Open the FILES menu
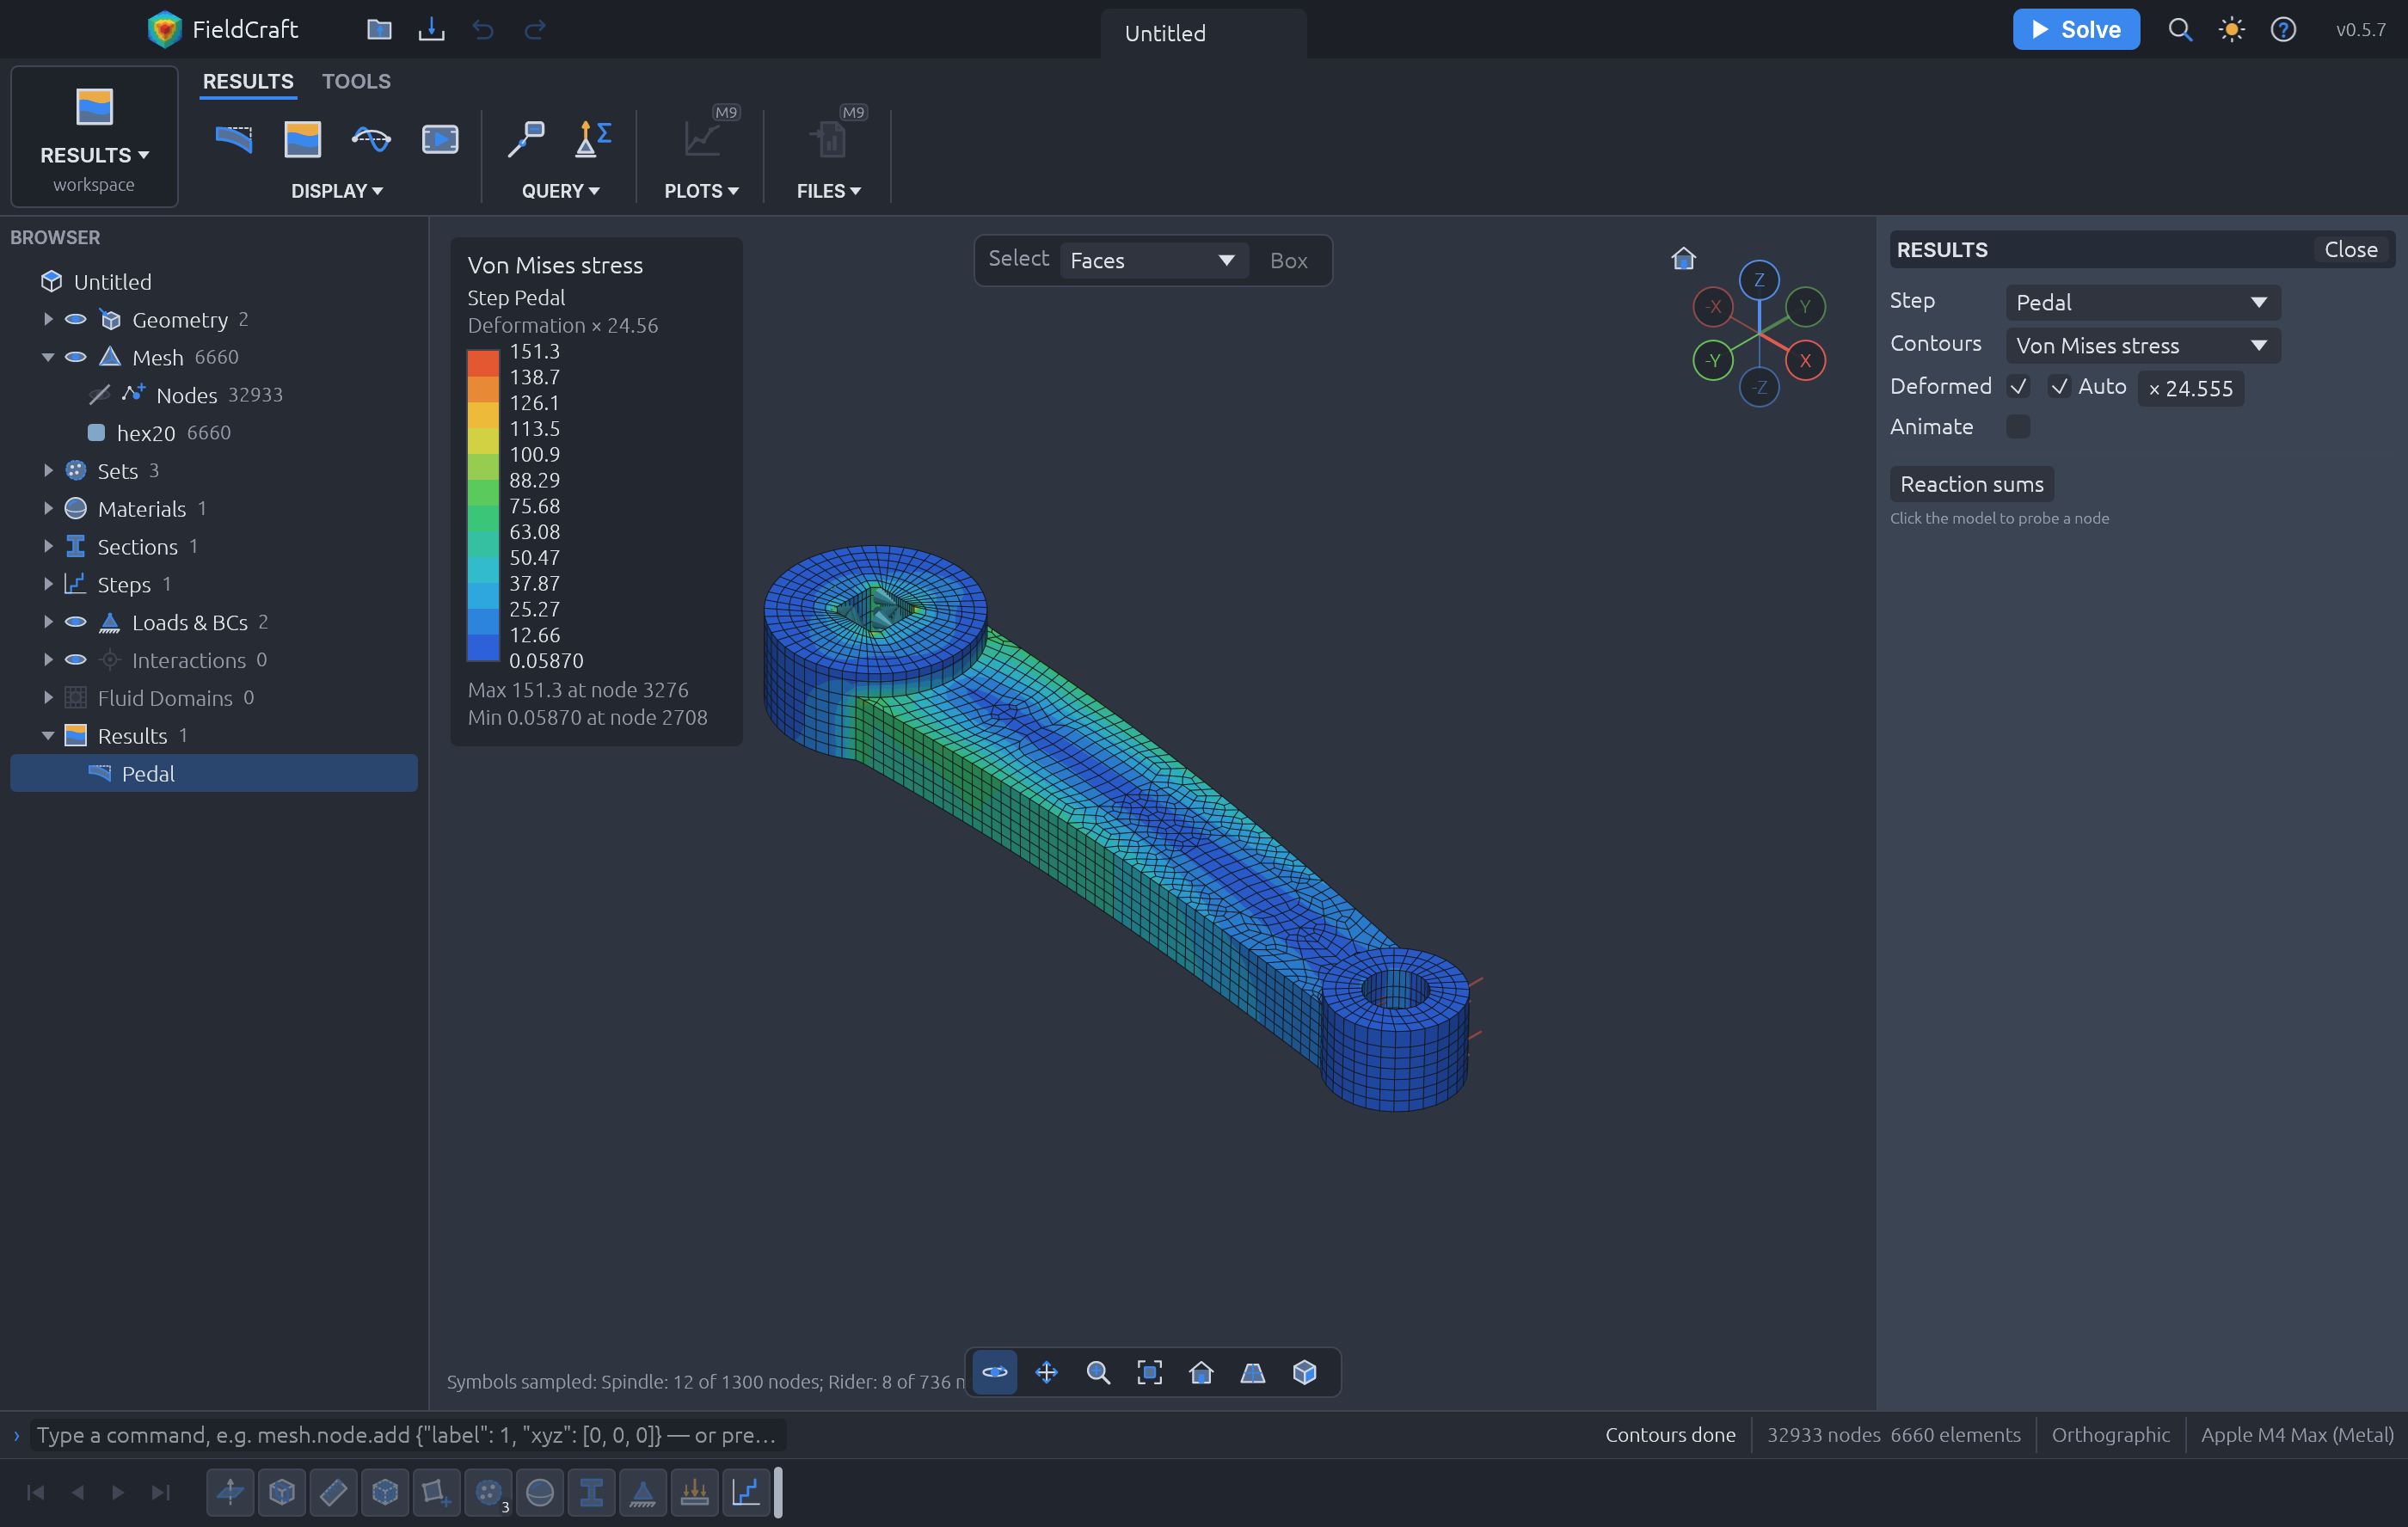The image size is (2408, 1527). pos(828,191)
